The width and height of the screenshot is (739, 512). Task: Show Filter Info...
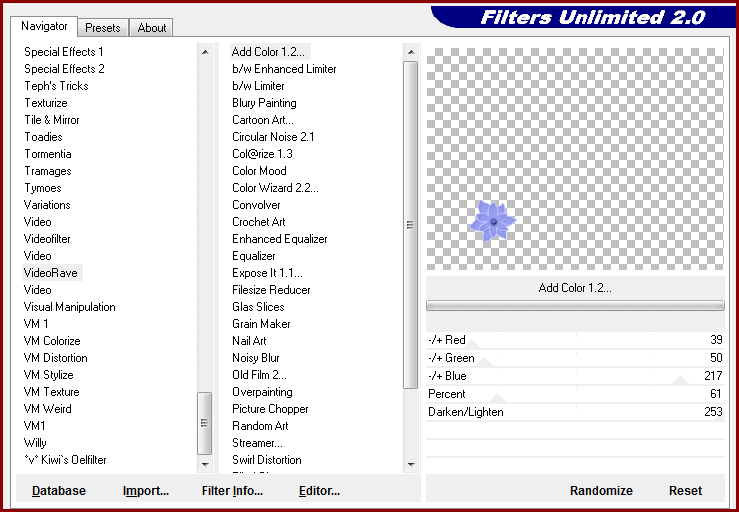coord(232,491)
